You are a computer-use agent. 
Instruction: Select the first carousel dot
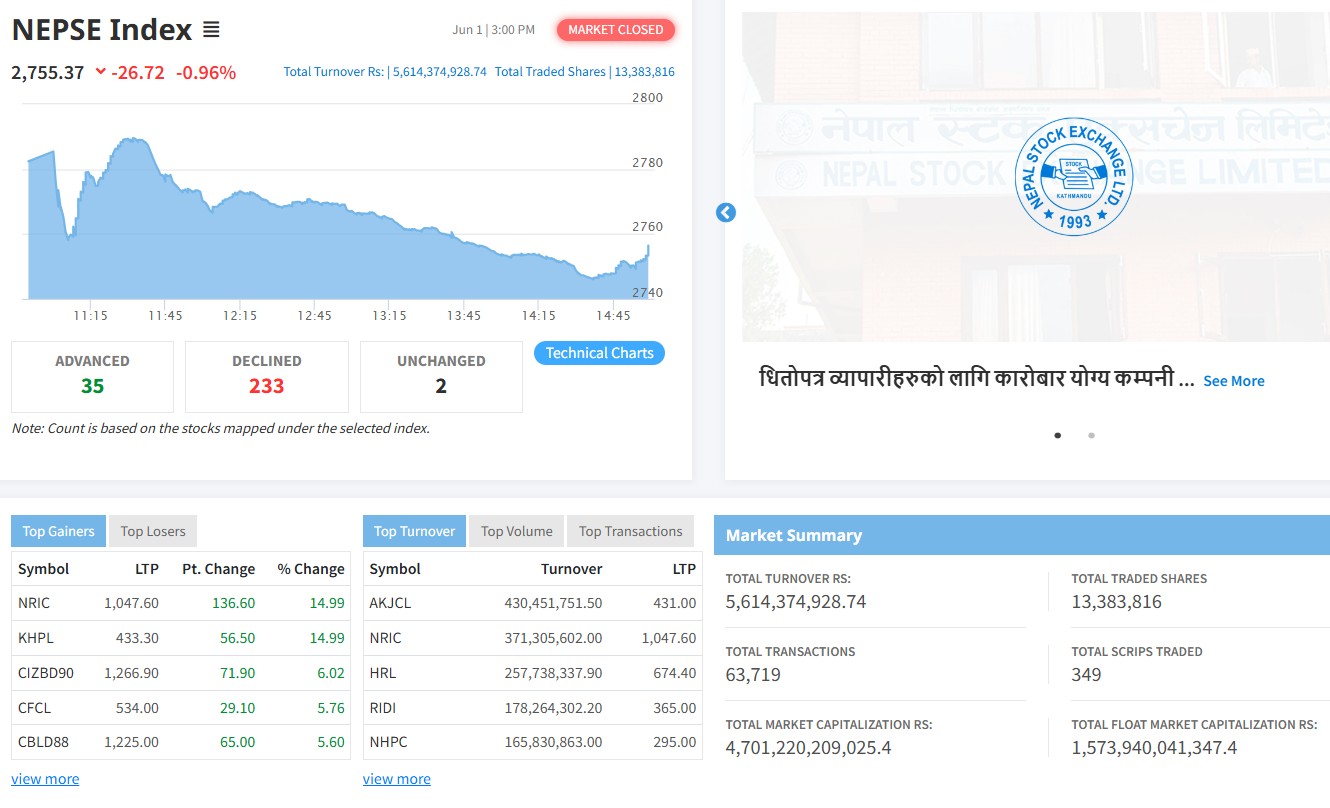pos(1058,435)
